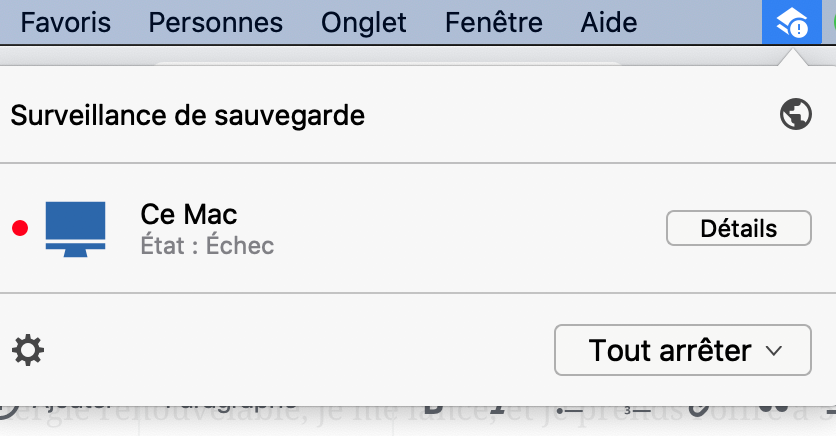Viewport: 836px width, 436px height.
Task: Click the red failure status dot
Action: click(20, 228)
